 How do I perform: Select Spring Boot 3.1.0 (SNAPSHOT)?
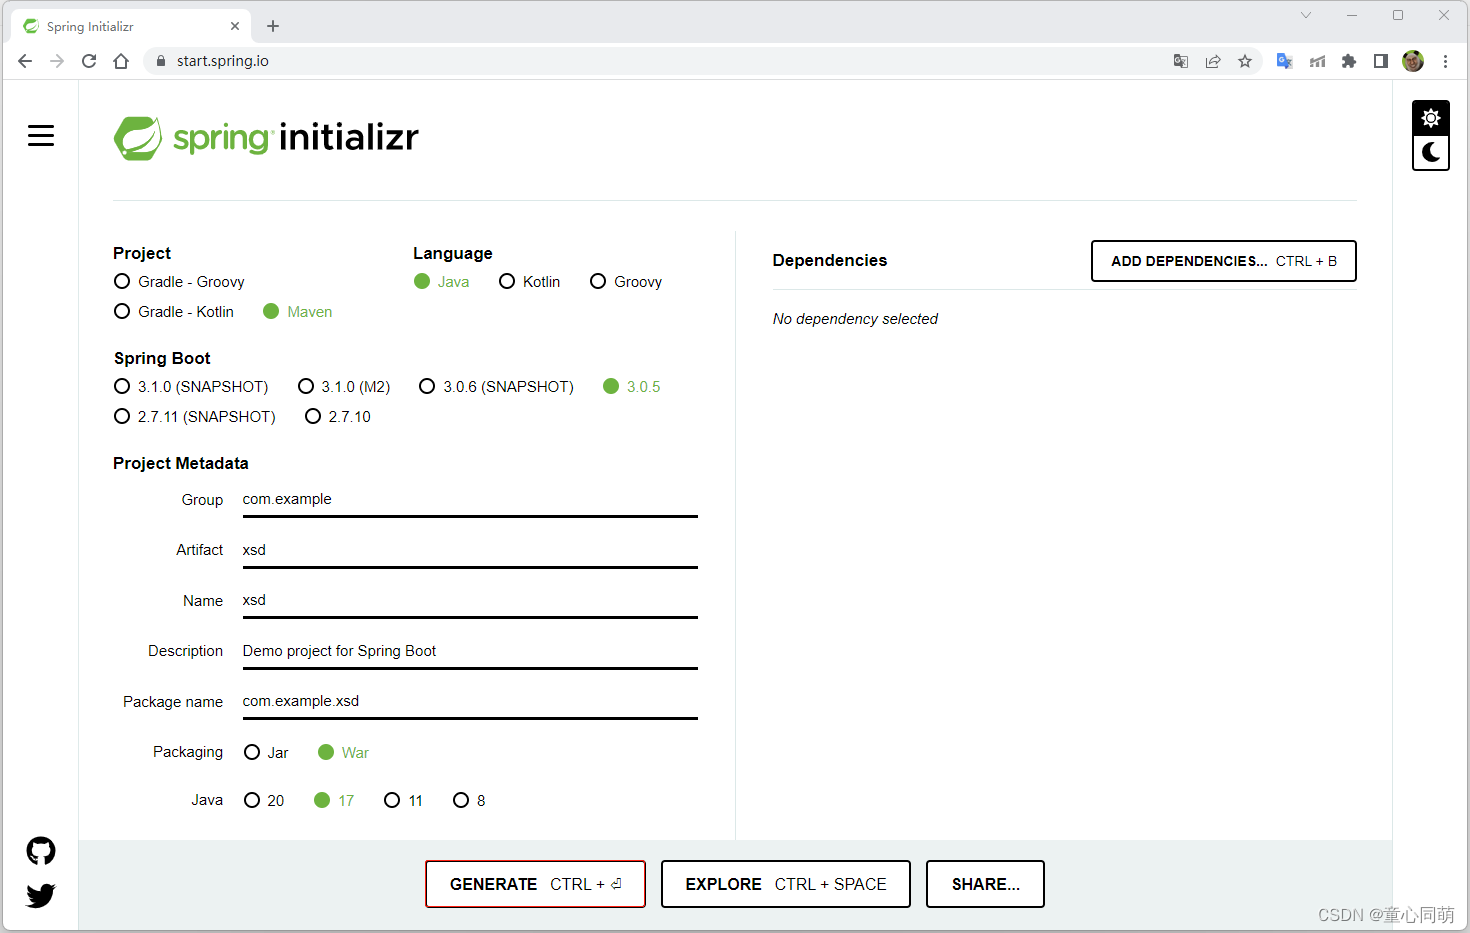coord(191,387)
